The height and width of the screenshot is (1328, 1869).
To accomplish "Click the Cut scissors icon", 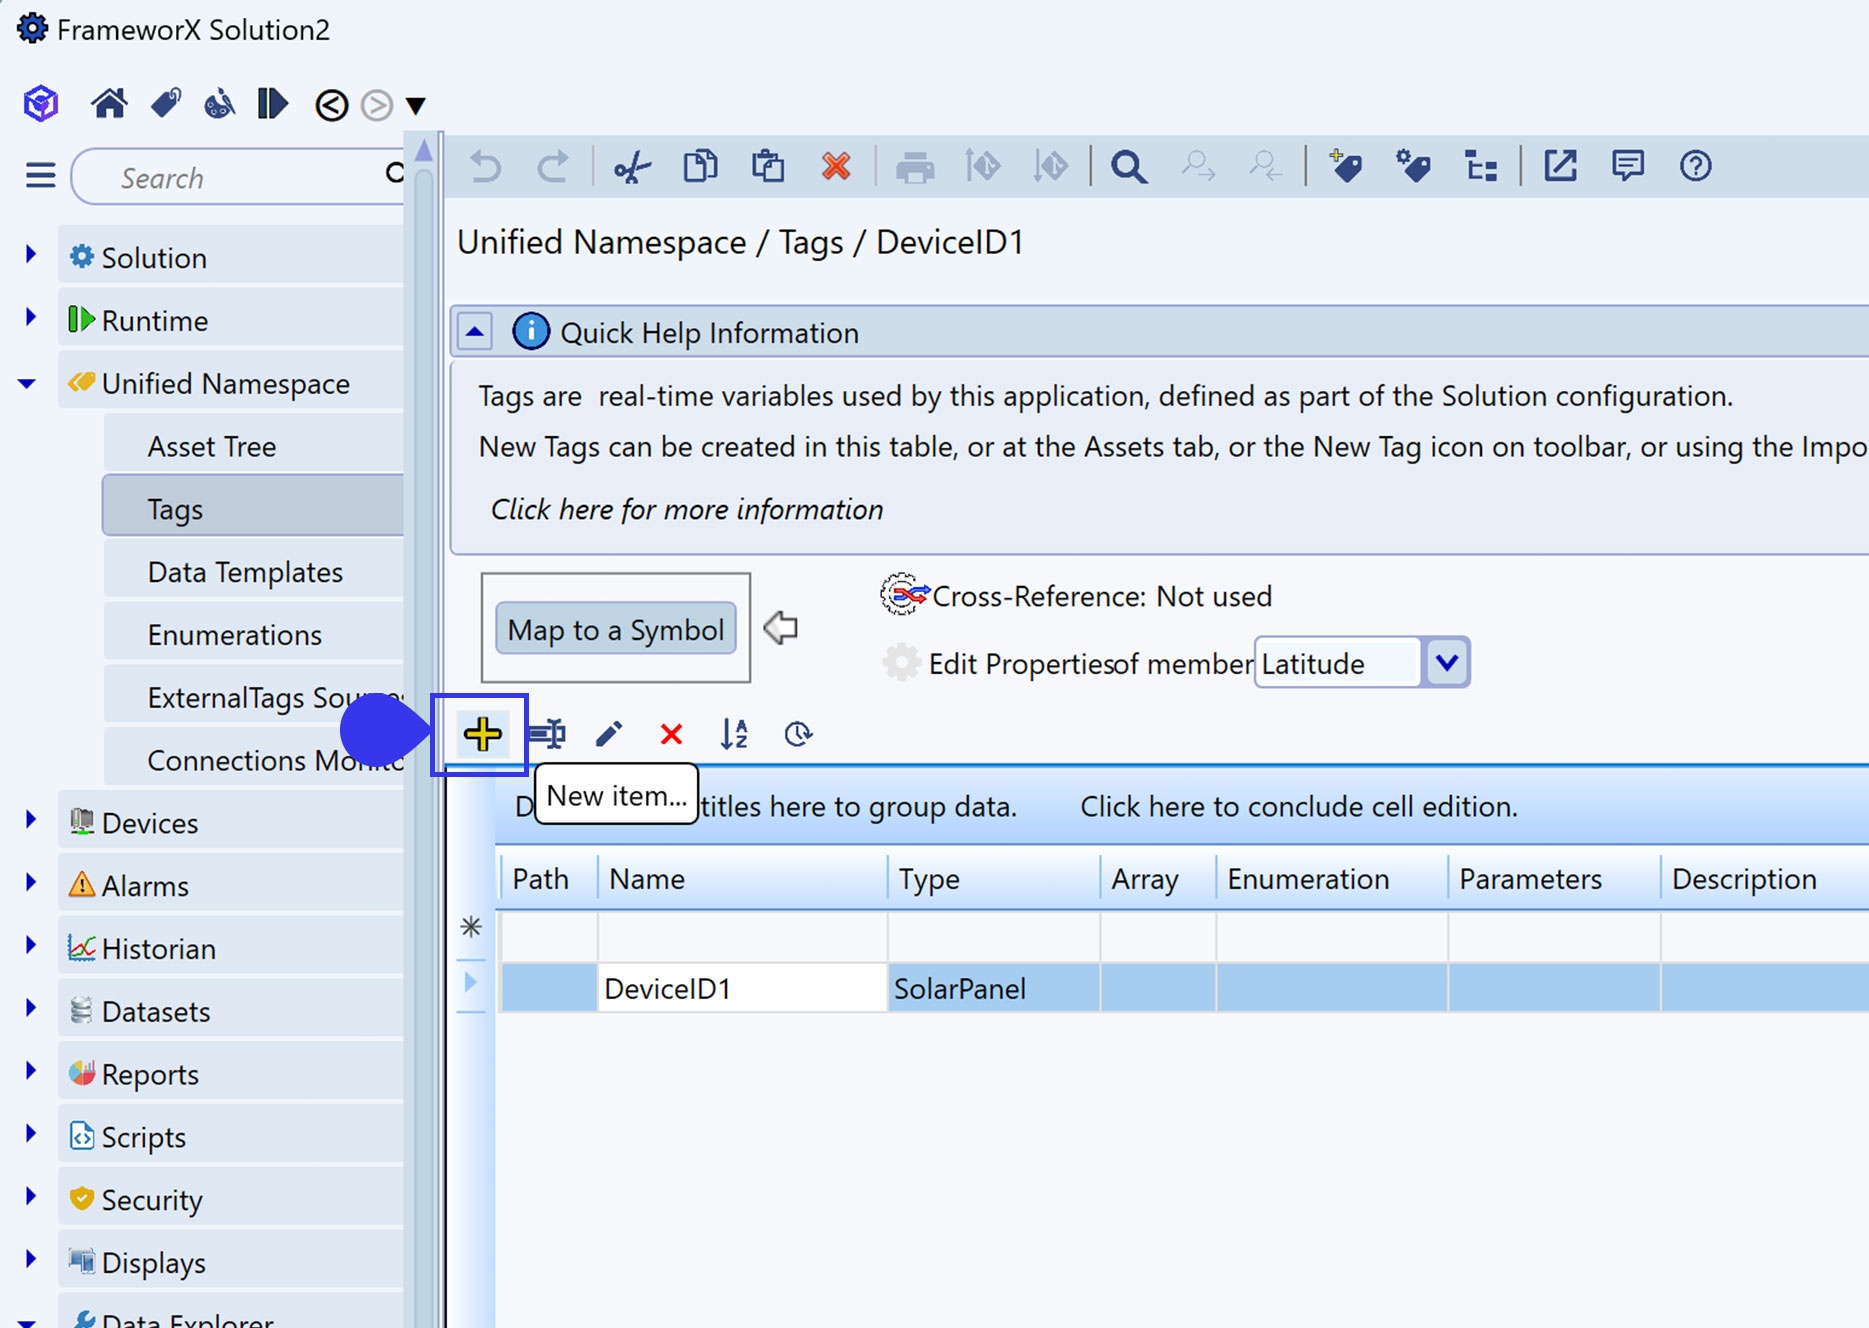I will pos(632,166).
